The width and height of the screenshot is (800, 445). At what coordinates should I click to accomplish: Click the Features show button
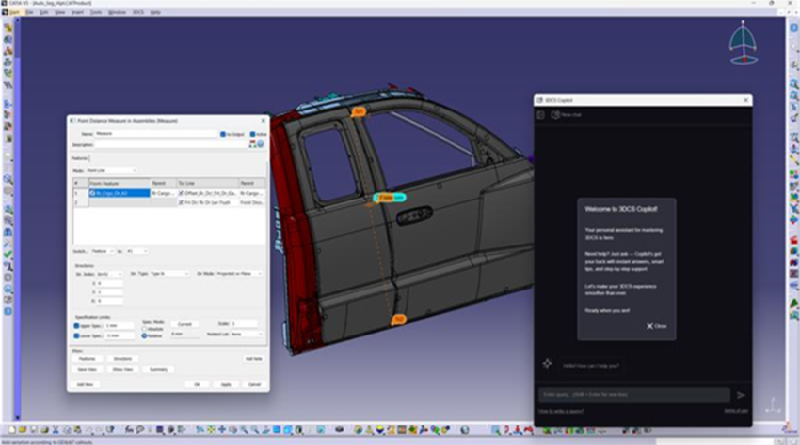(87, 359)
